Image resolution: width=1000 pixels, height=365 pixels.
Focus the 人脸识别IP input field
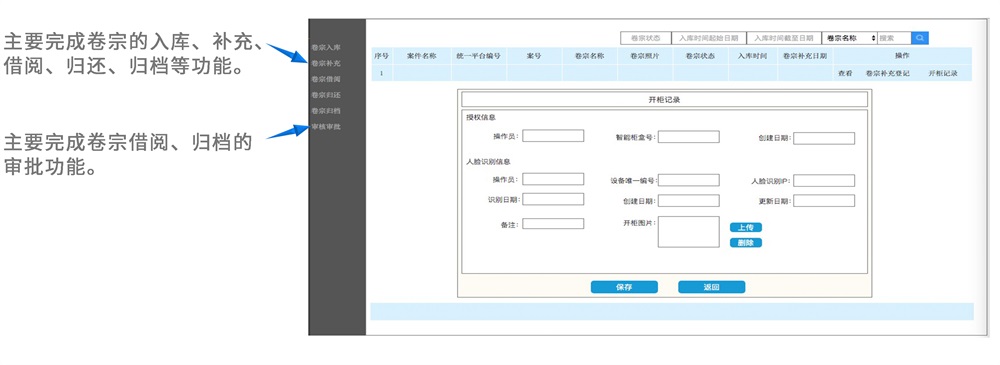824,181
